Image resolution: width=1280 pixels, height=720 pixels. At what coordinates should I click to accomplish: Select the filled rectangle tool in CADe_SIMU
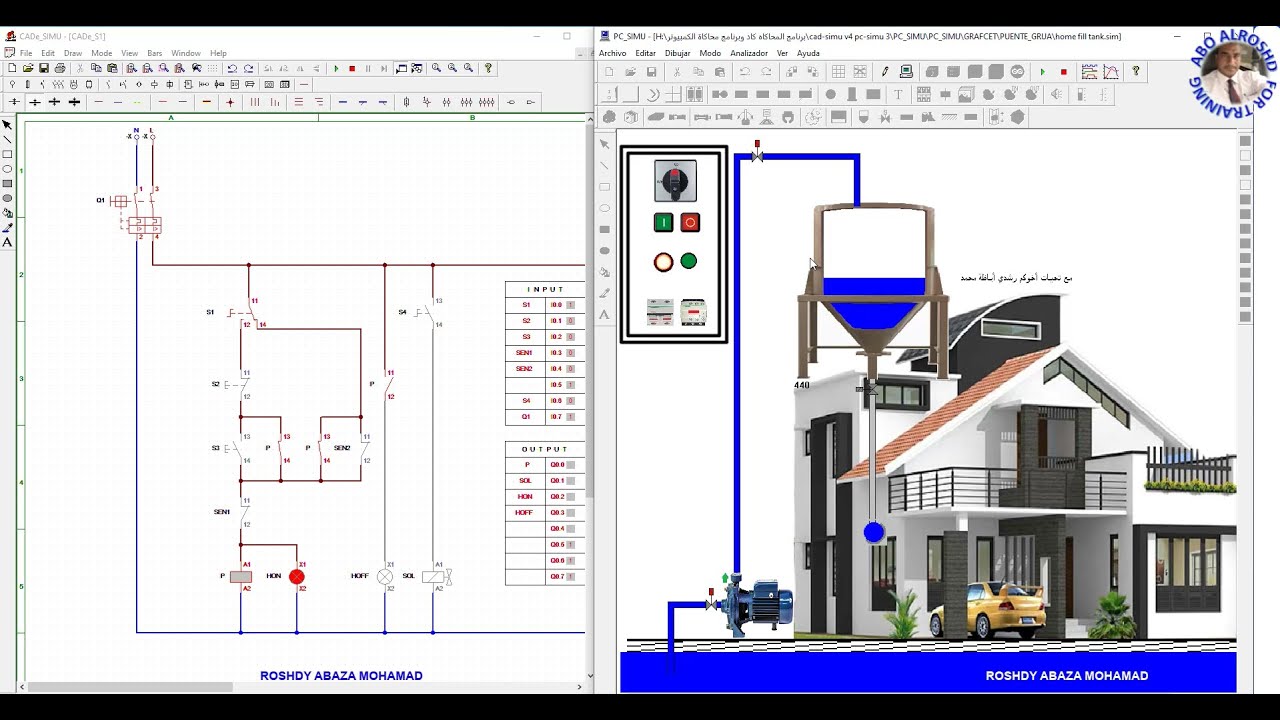(7, 184)
